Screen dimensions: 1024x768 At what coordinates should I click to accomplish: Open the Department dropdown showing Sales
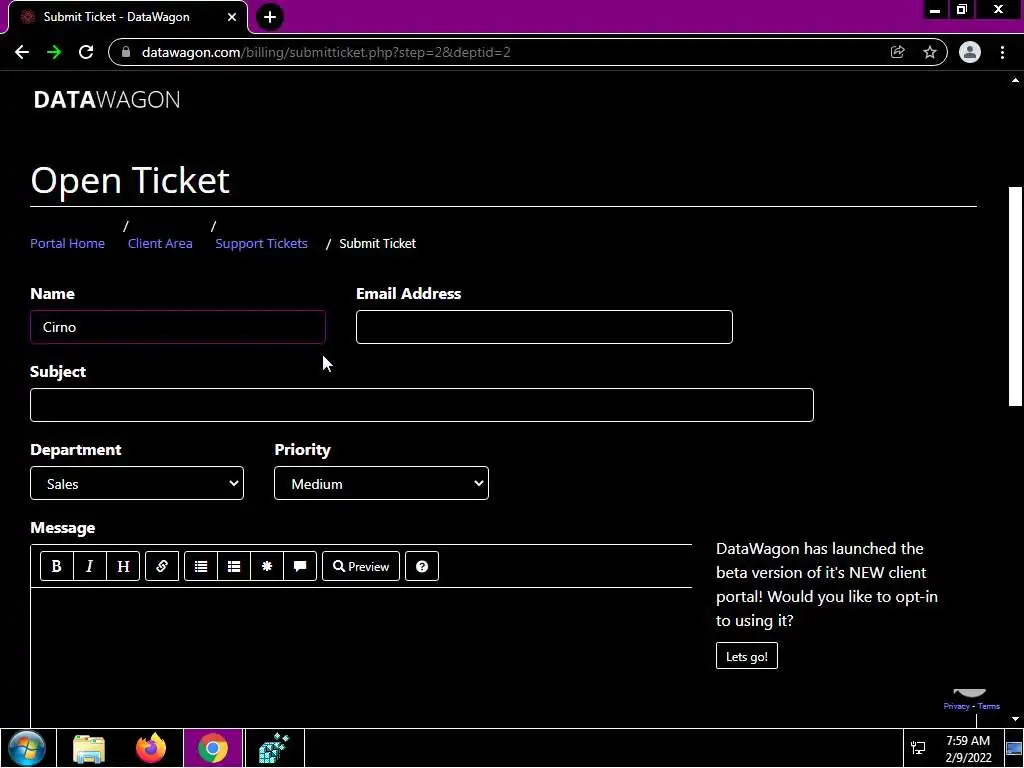[x=137, y=483]
